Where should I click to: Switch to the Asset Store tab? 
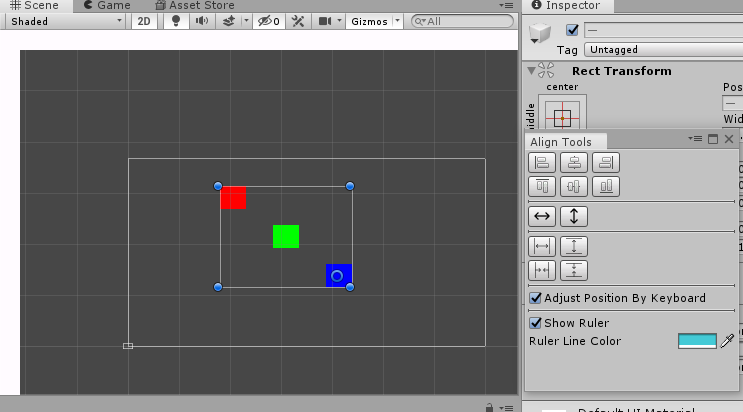point(195,6)
